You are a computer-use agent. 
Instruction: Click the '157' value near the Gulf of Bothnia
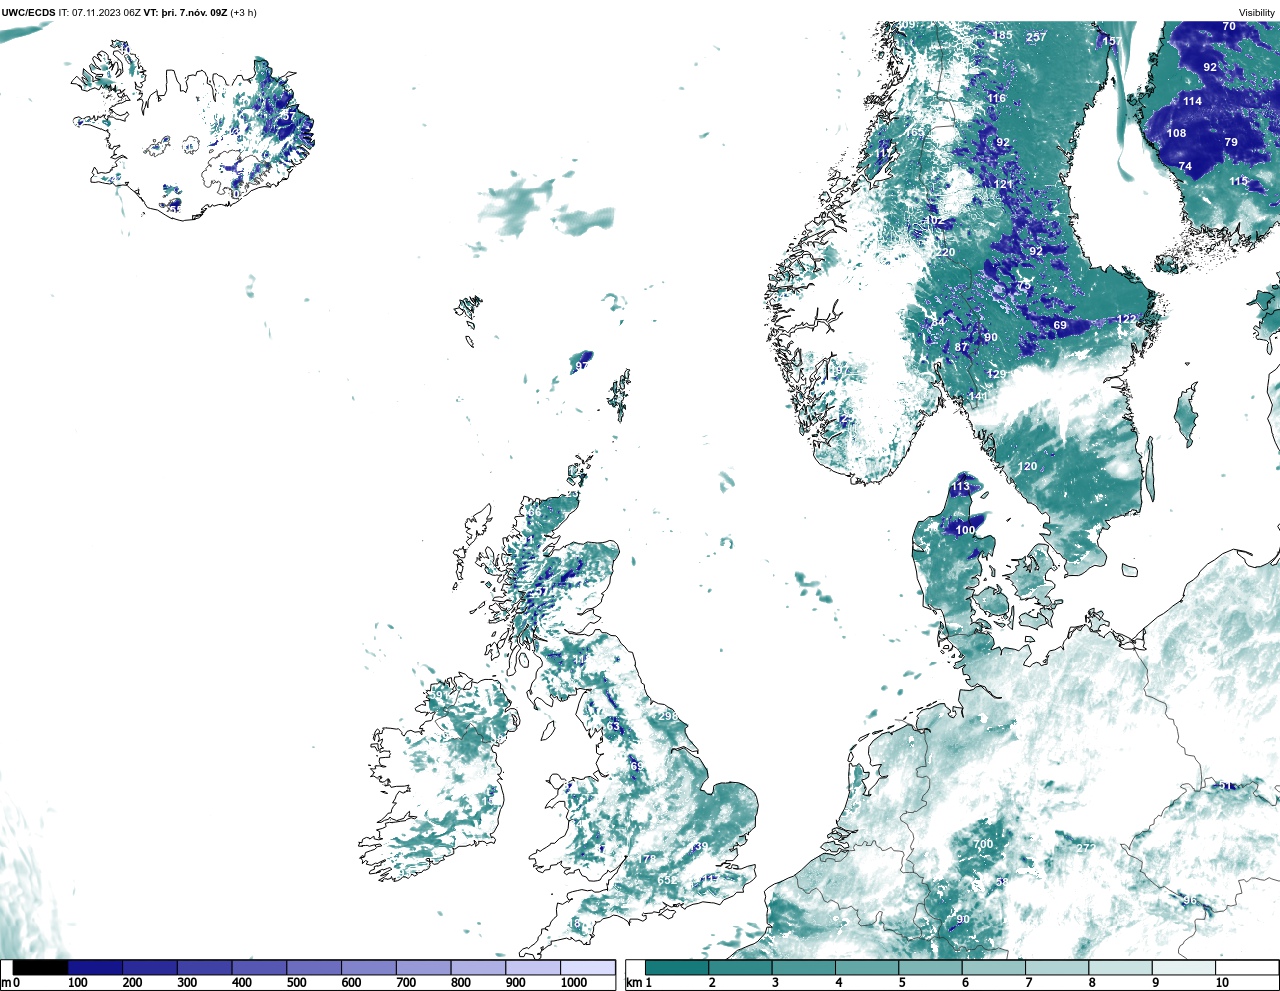[1111, 41]
